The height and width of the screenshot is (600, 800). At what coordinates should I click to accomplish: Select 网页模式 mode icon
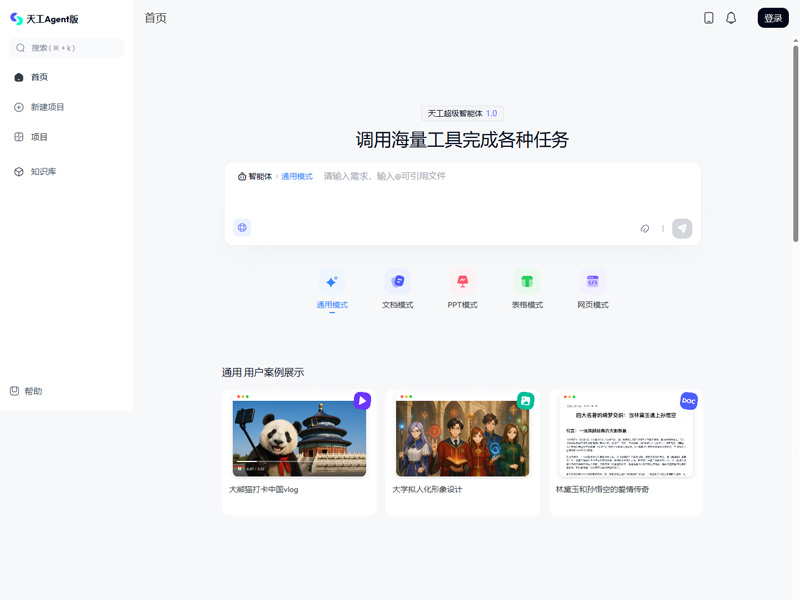592,281
